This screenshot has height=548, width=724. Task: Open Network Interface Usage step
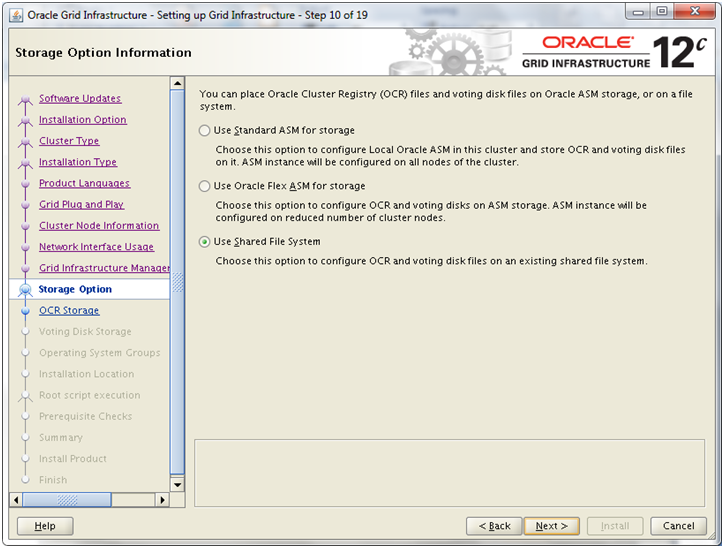[97, 247]
